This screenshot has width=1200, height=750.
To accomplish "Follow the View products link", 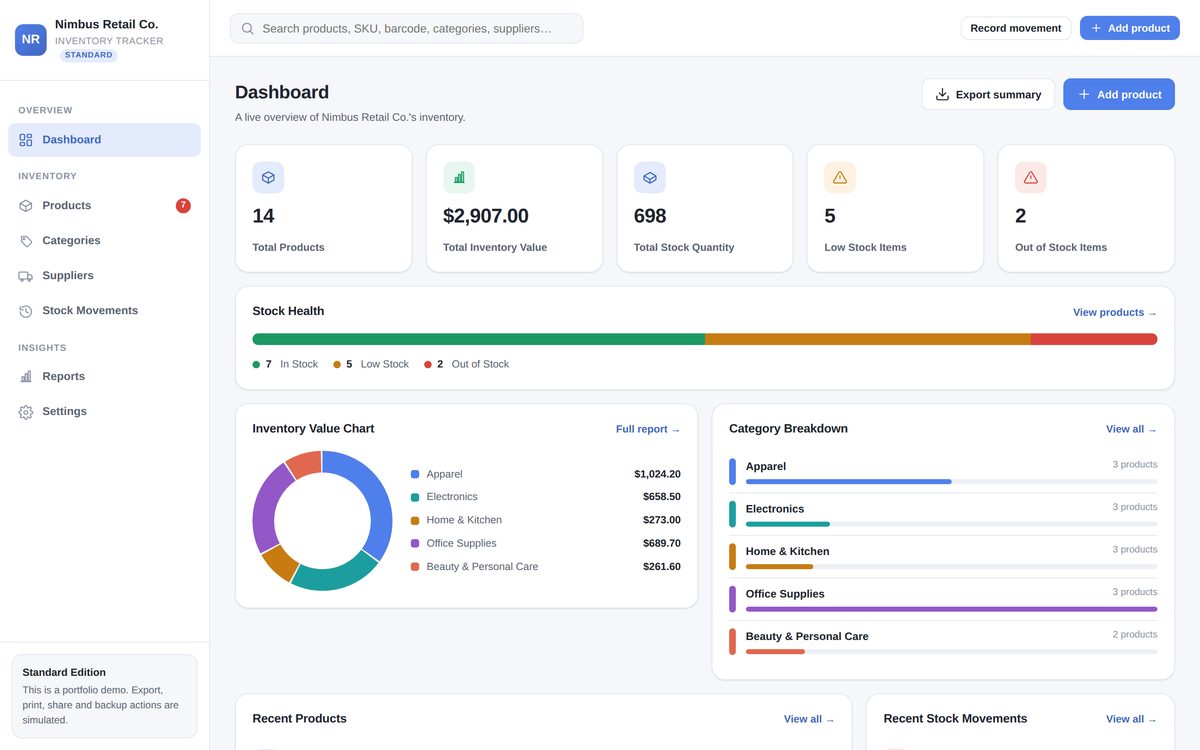I will (1115, 313).
